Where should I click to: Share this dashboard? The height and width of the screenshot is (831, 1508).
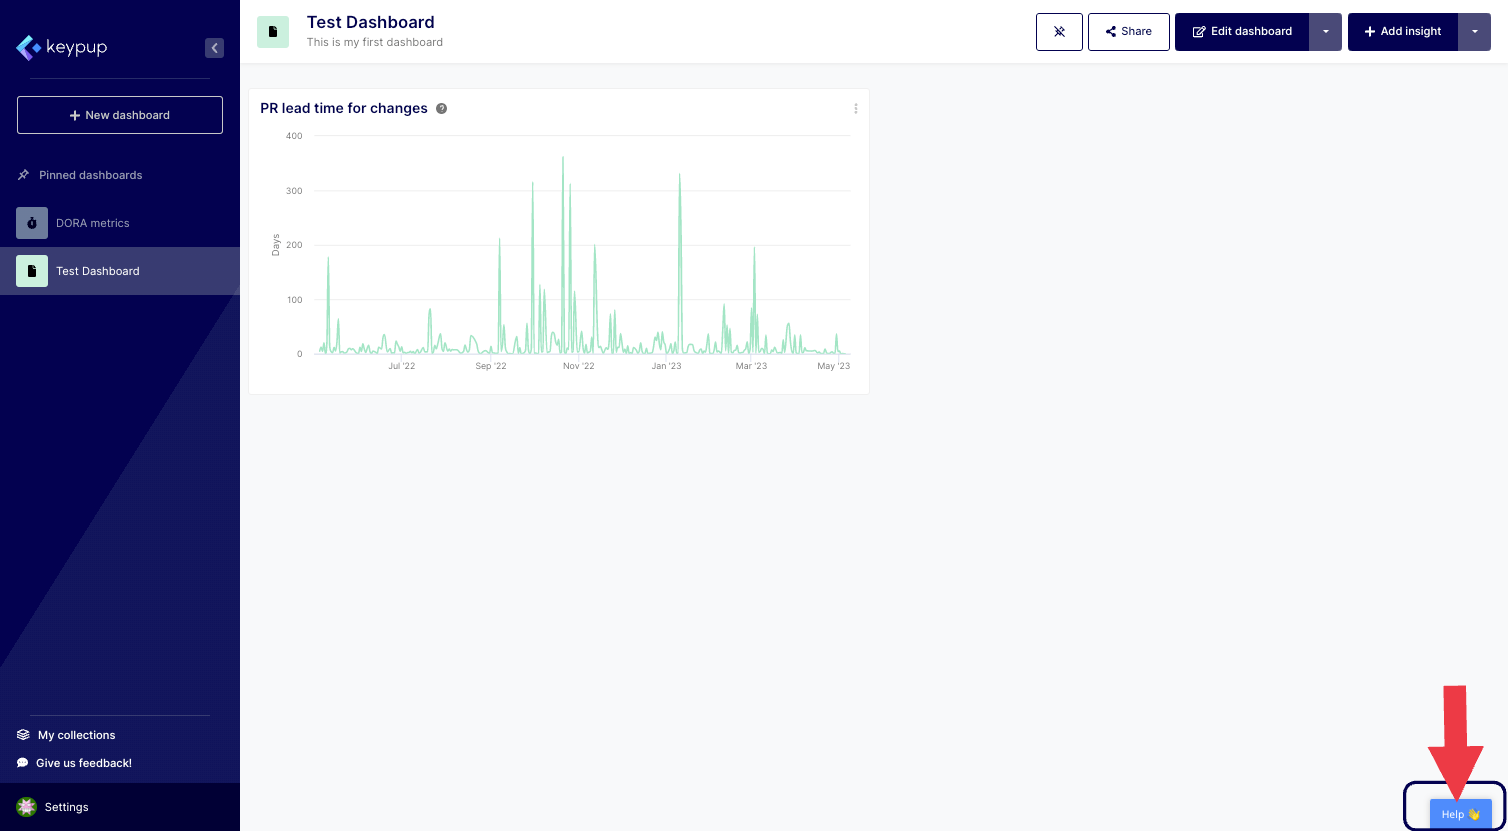point(1128,32)
